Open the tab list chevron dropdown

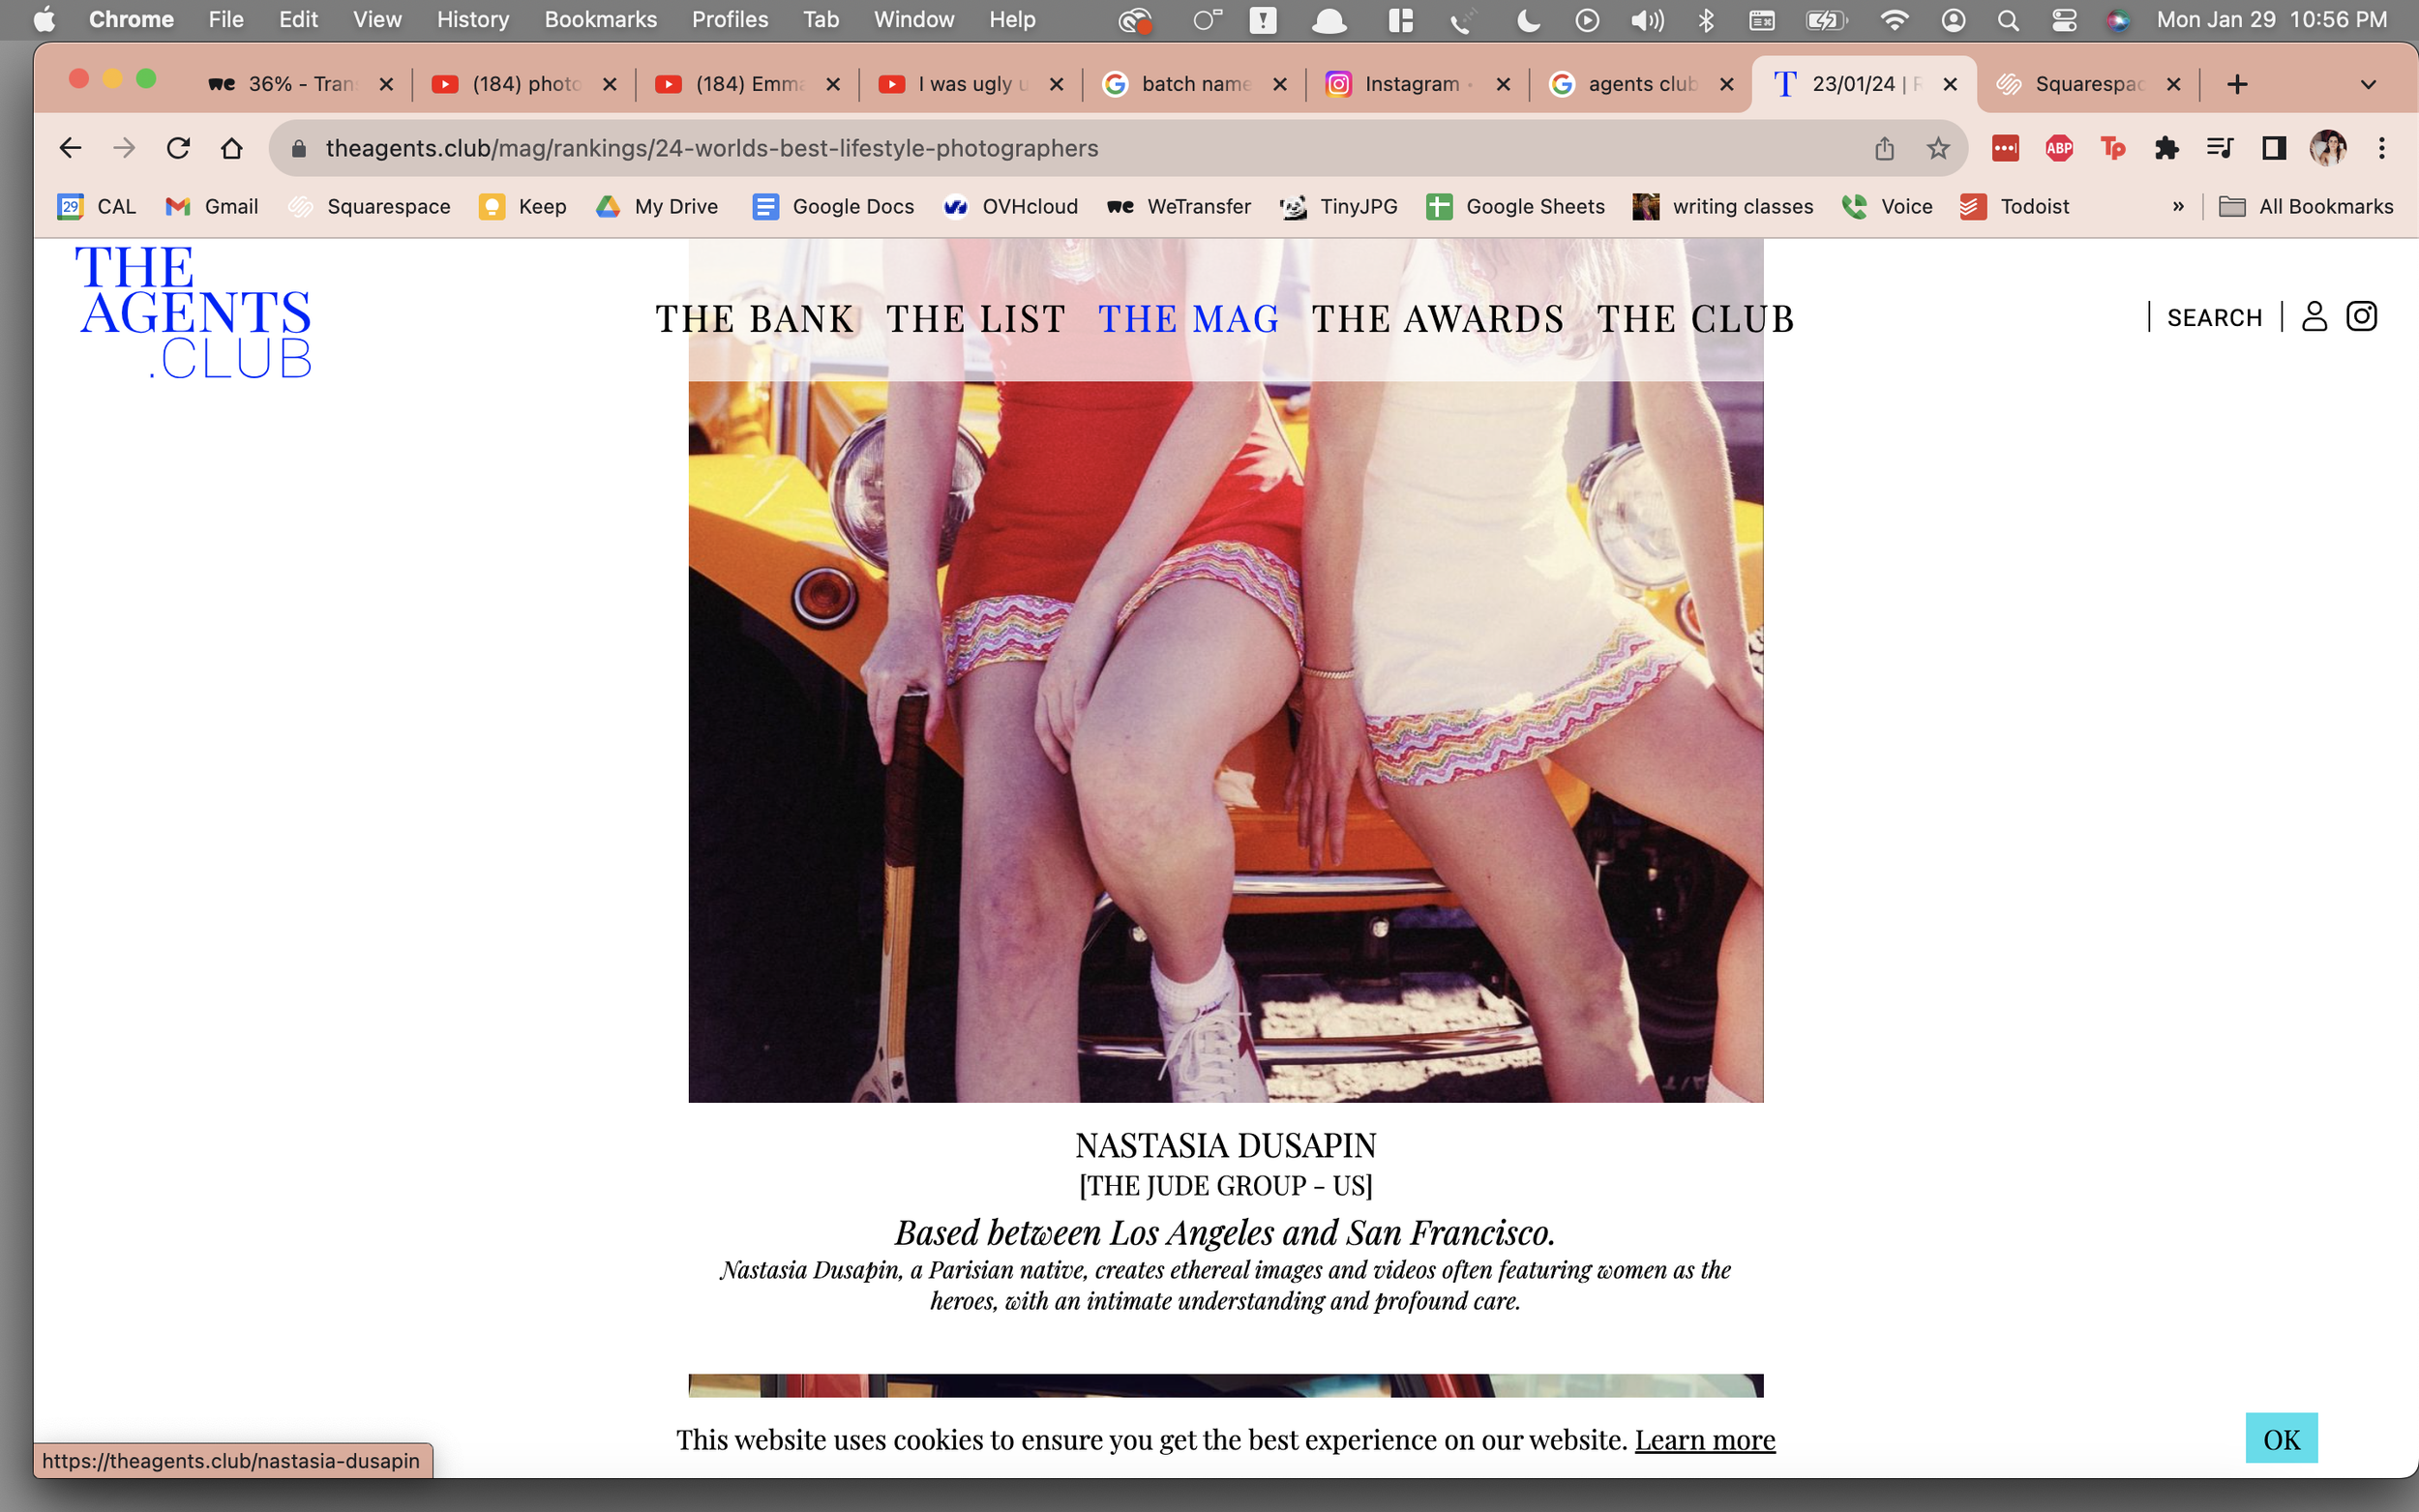[2367, 84]
